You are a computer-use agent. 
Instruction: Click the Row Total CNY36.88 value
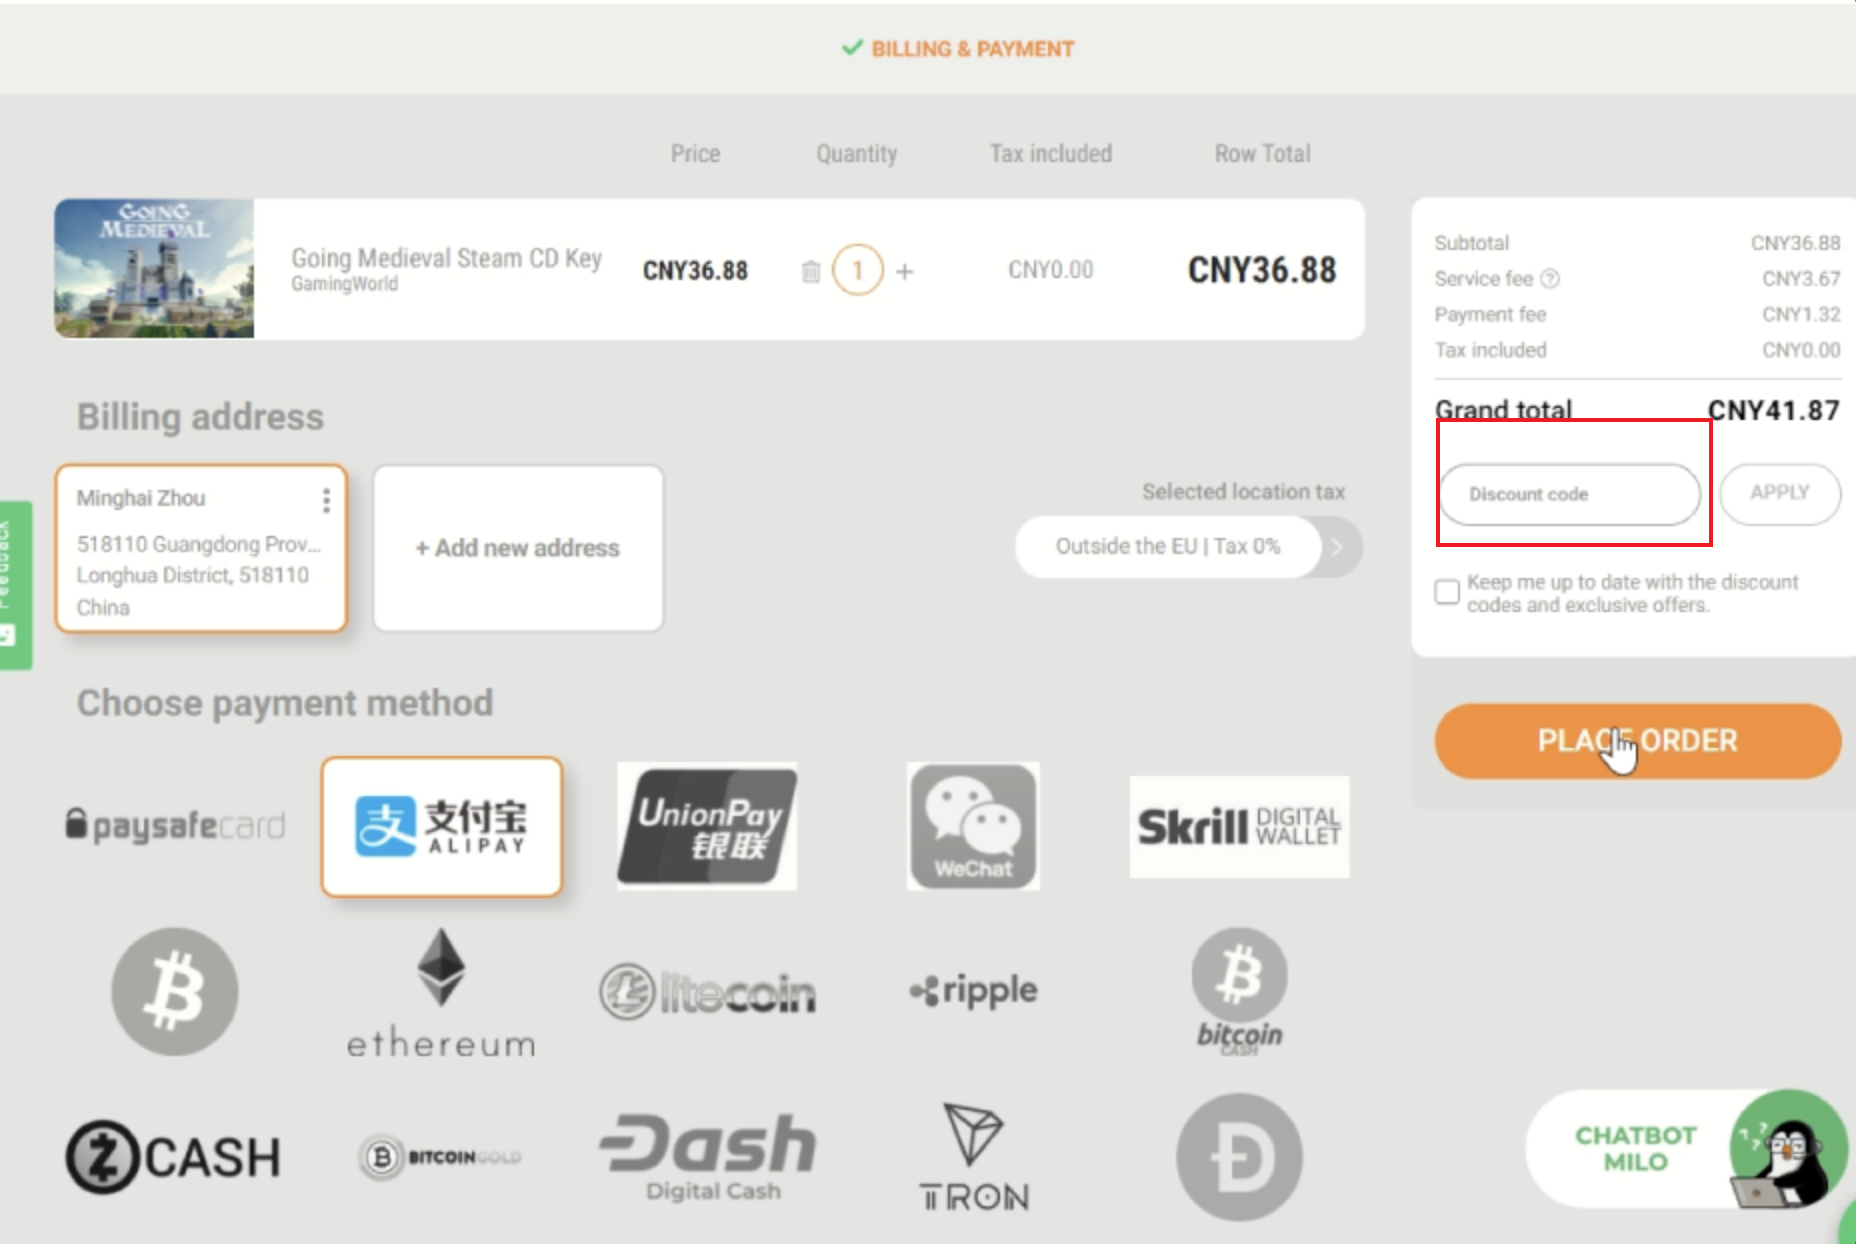(1262, 270)
